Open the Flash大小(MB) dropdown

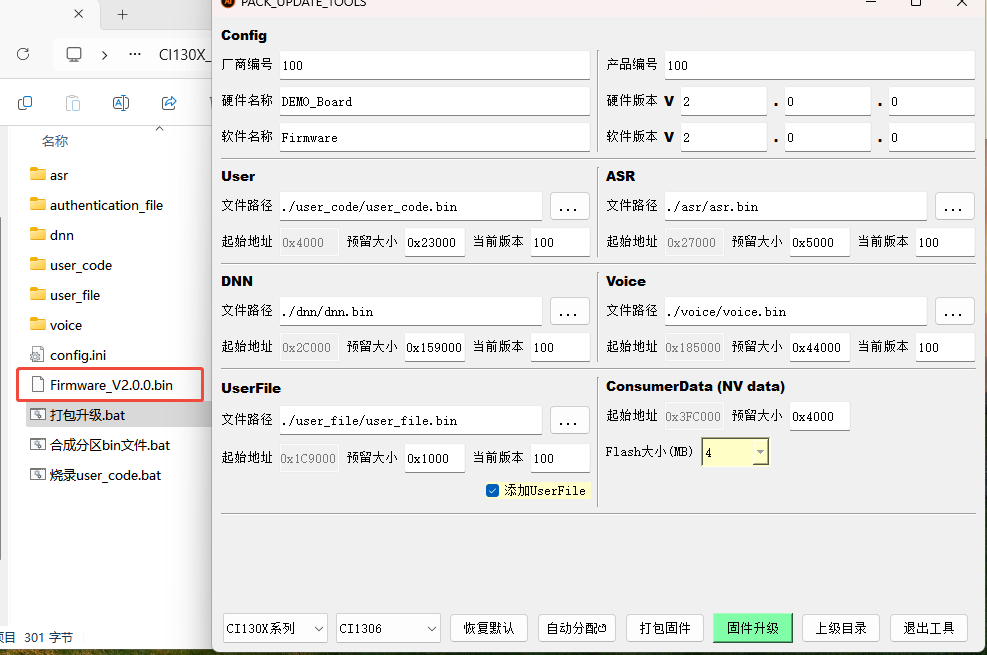[x=735, y=451]
